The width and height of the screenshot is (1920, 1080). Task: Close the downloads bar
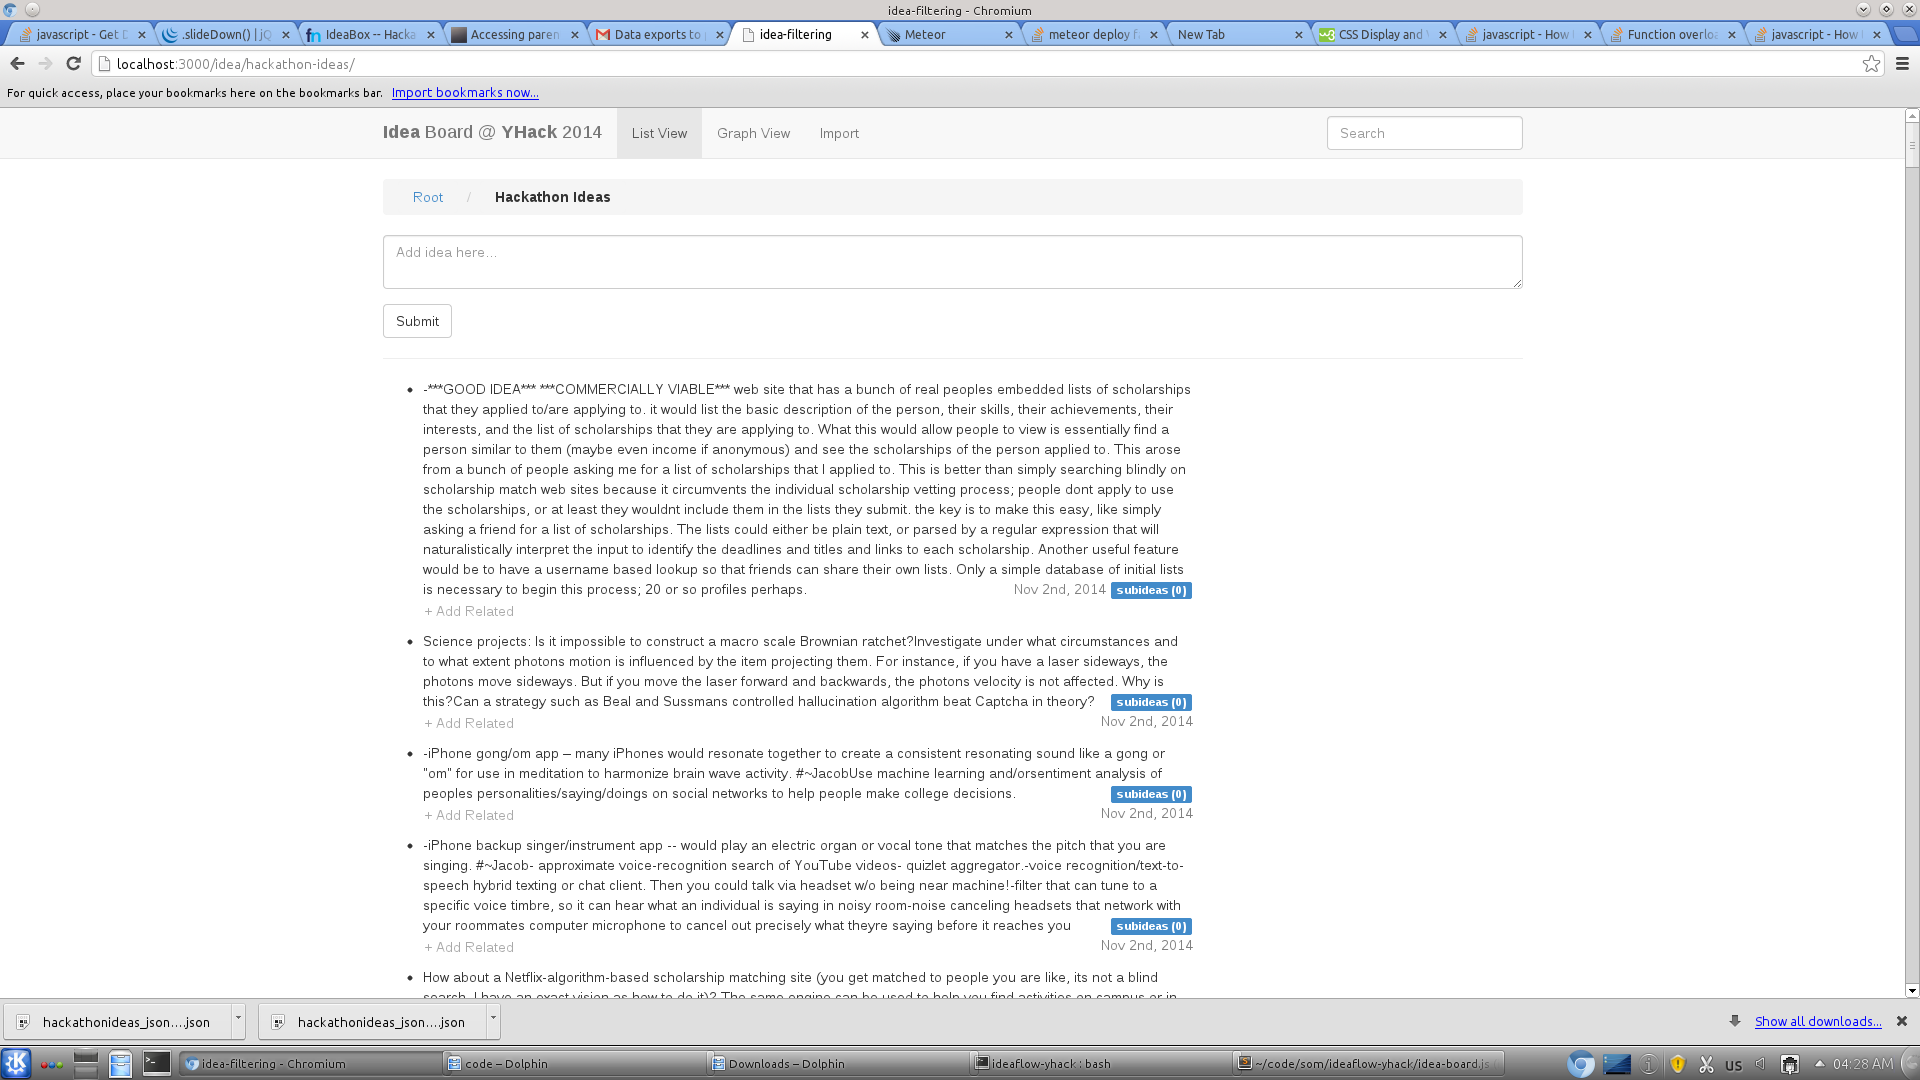pyautogui.click(x=1901, y=1021)
